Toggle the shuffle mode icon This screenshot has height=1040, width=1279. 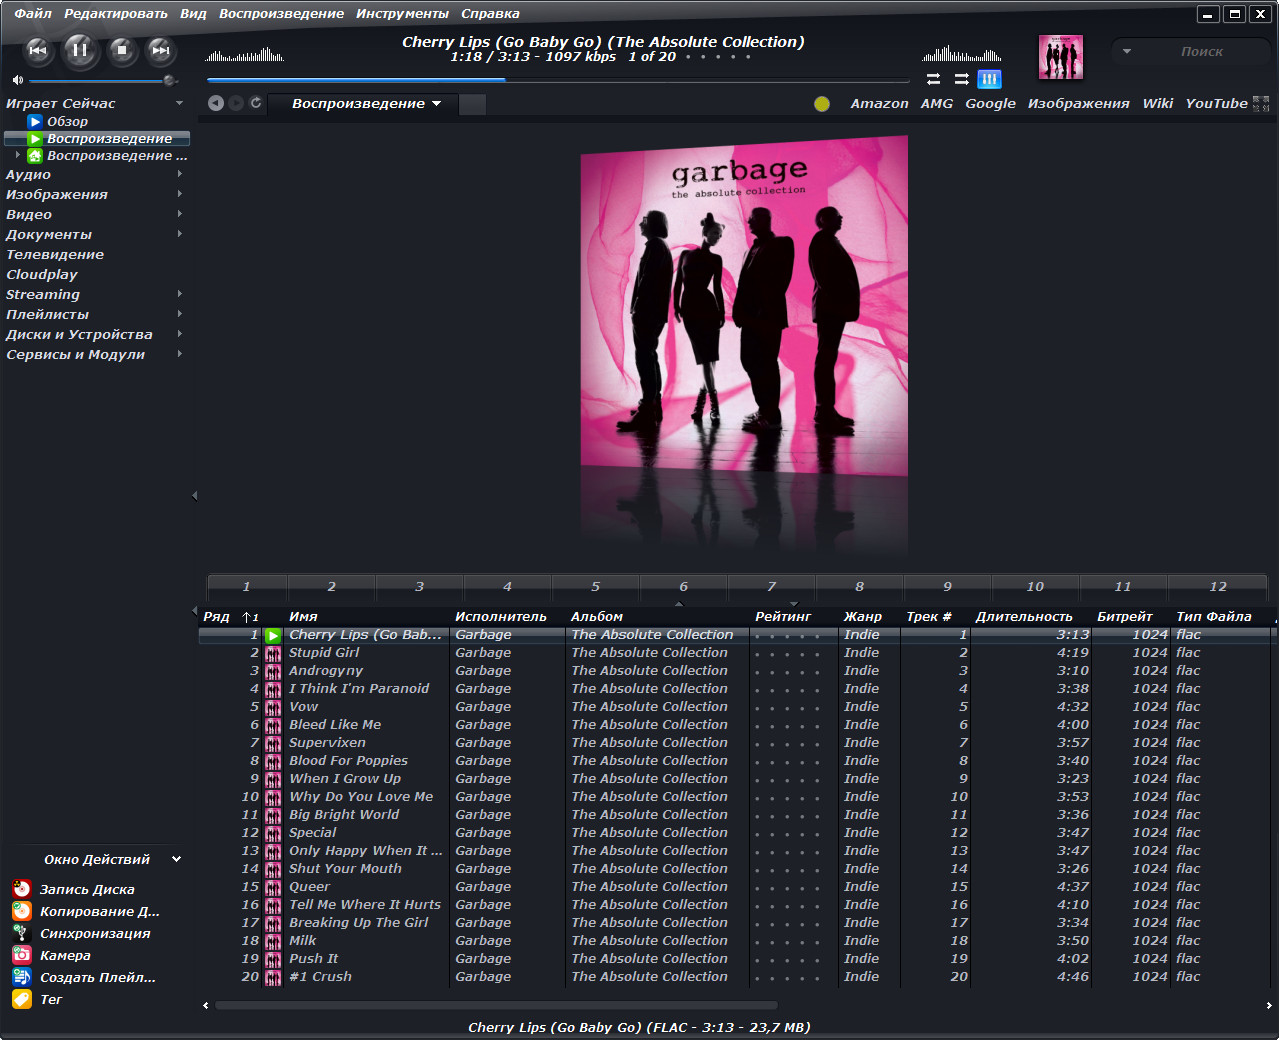[961, 79]
